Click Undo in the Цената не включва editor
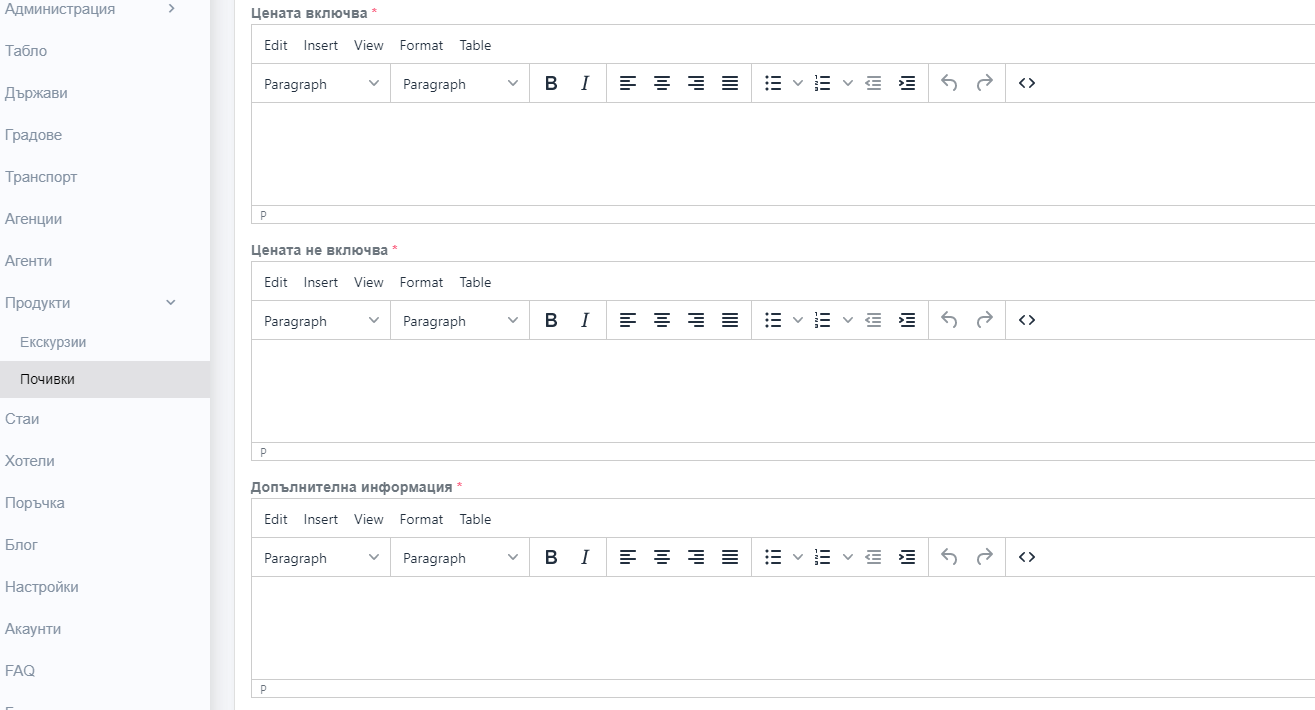This screenshot has width=1315, height=710. (950, 321)
